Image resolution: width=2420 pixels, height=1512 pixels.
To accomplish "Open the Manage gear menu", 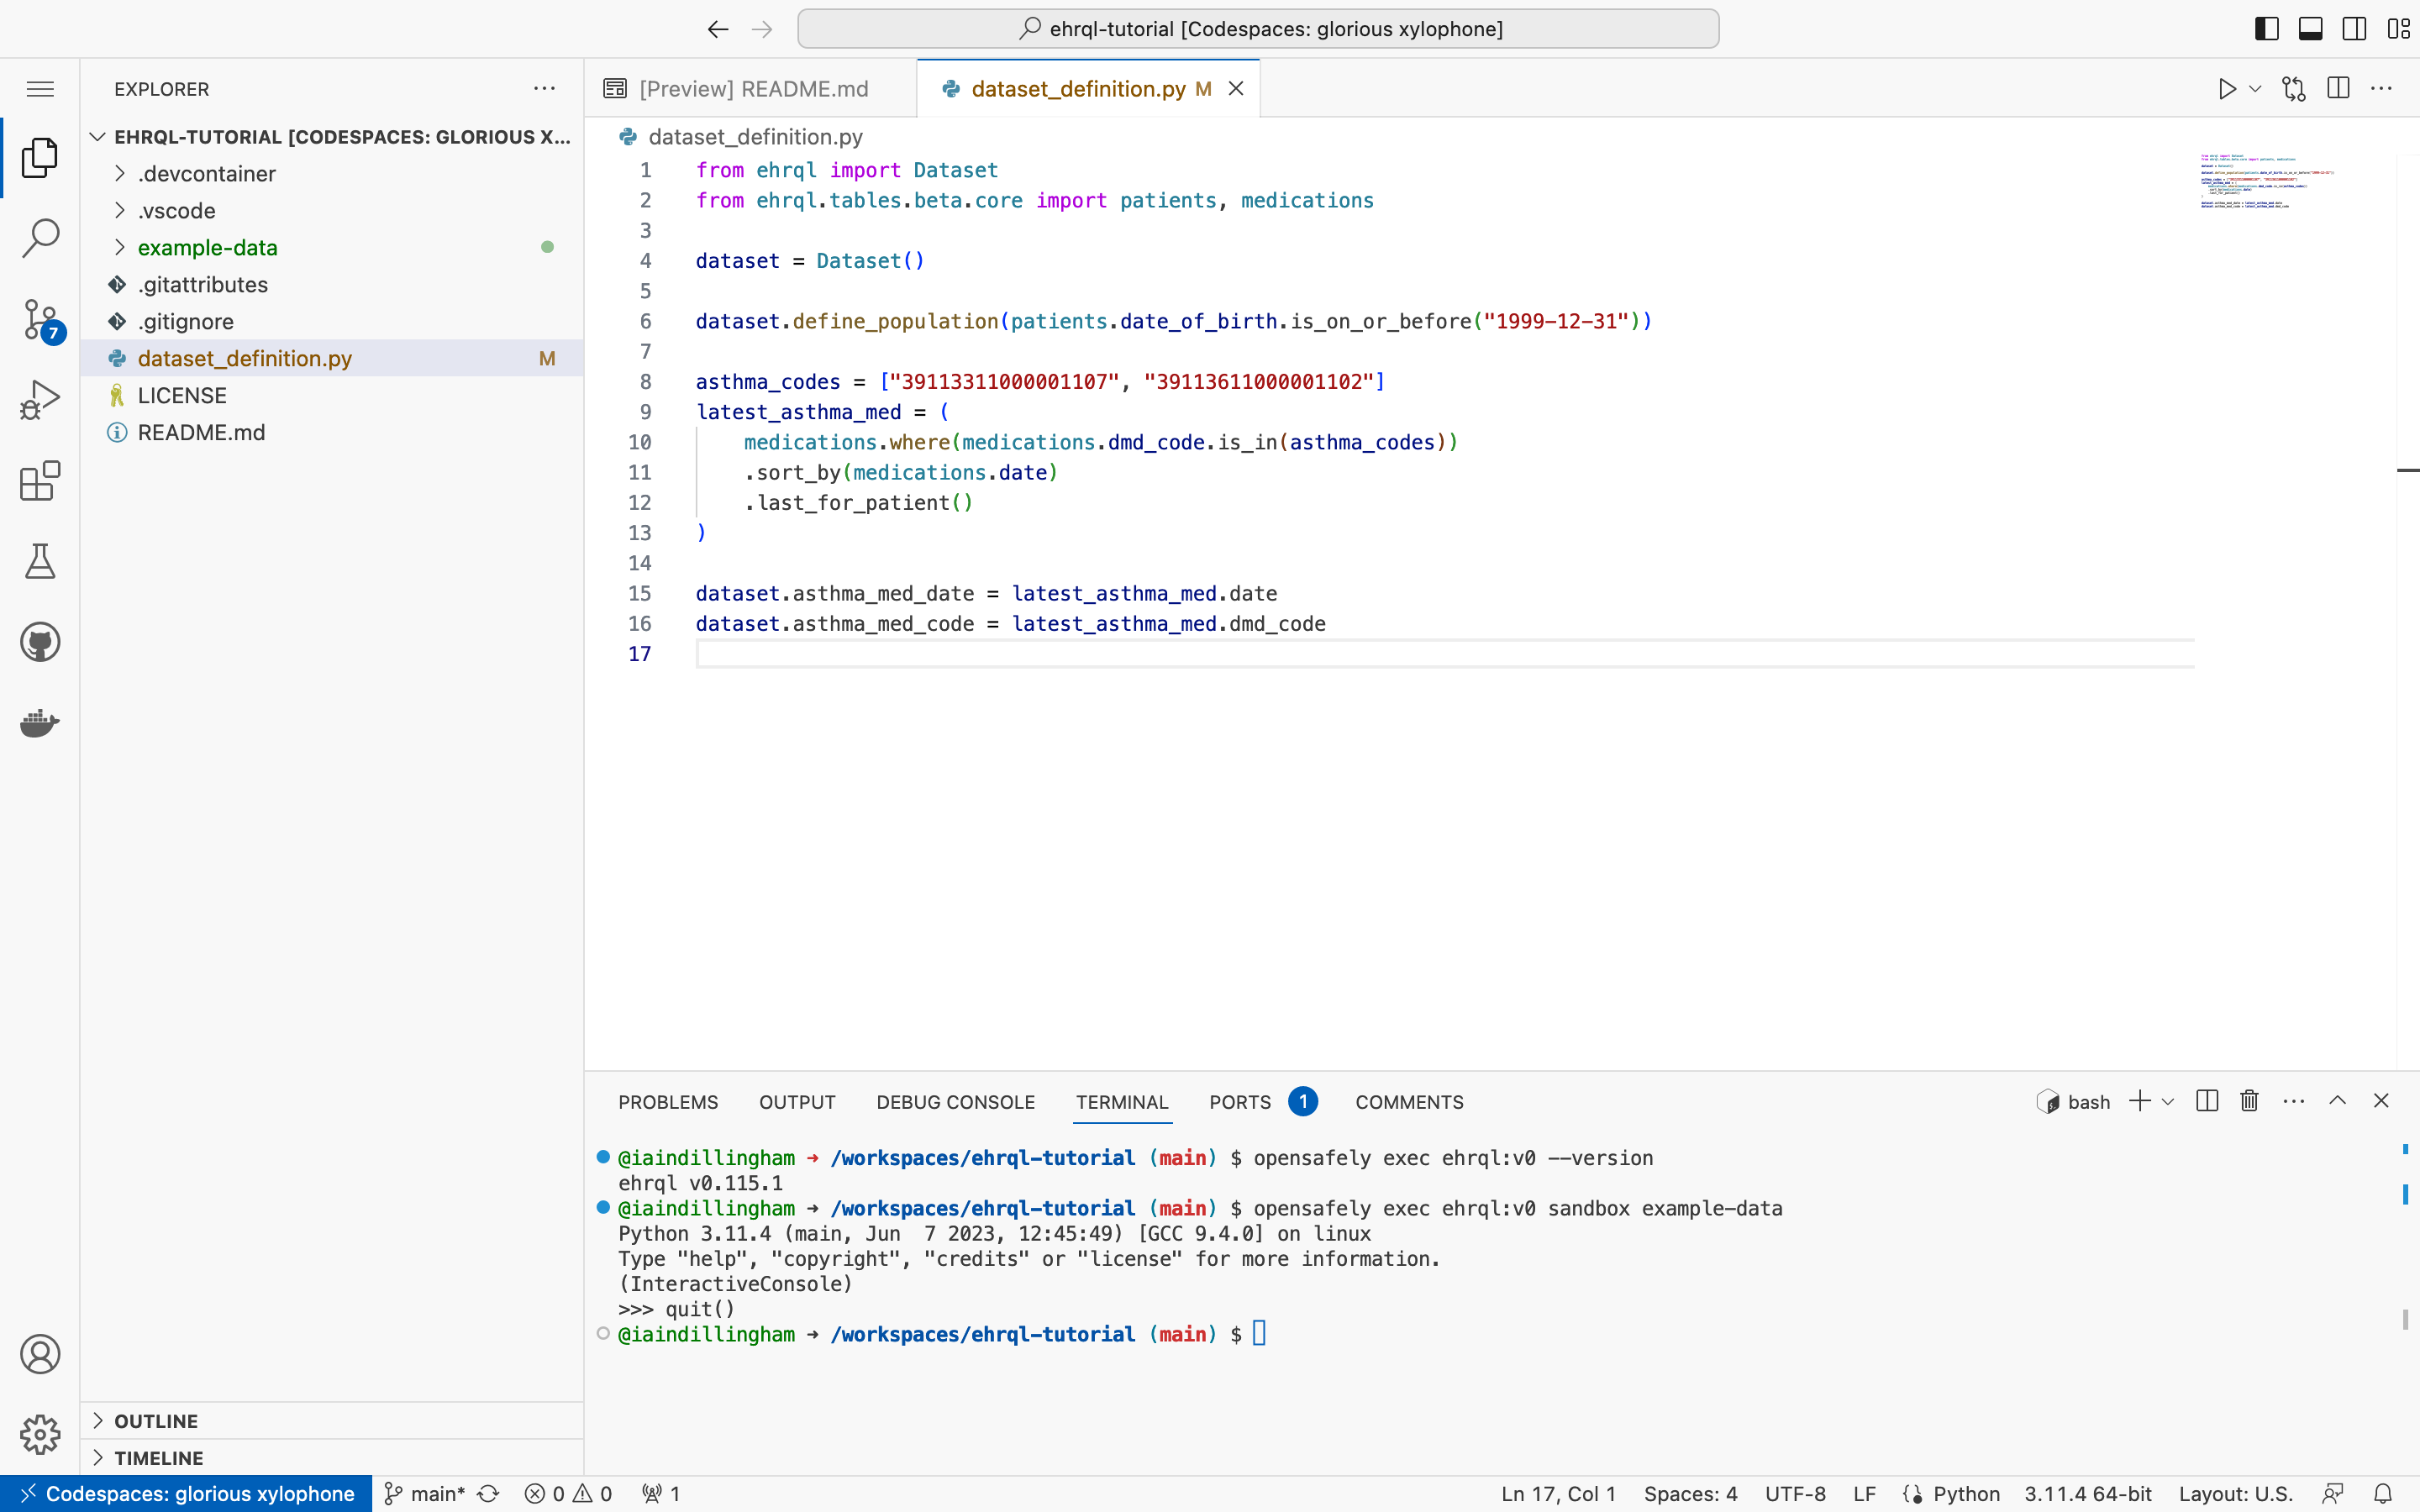I will tap(40, 1435).
